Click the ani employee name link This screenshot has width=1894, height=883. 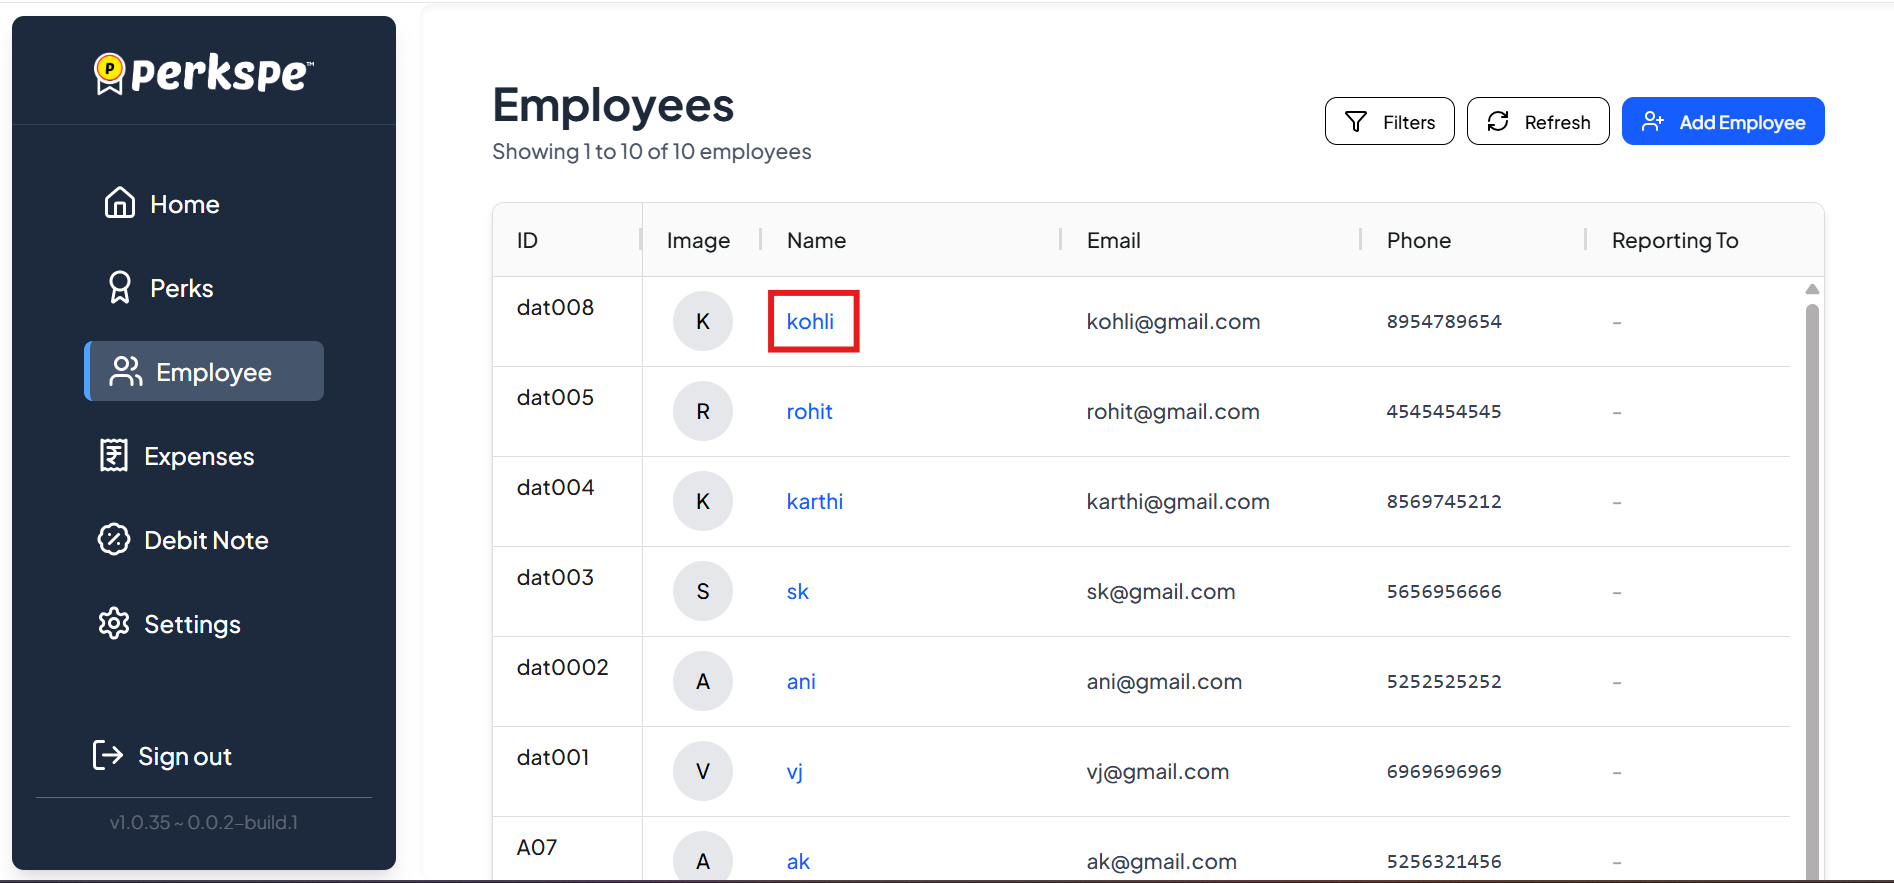point(801,682)
